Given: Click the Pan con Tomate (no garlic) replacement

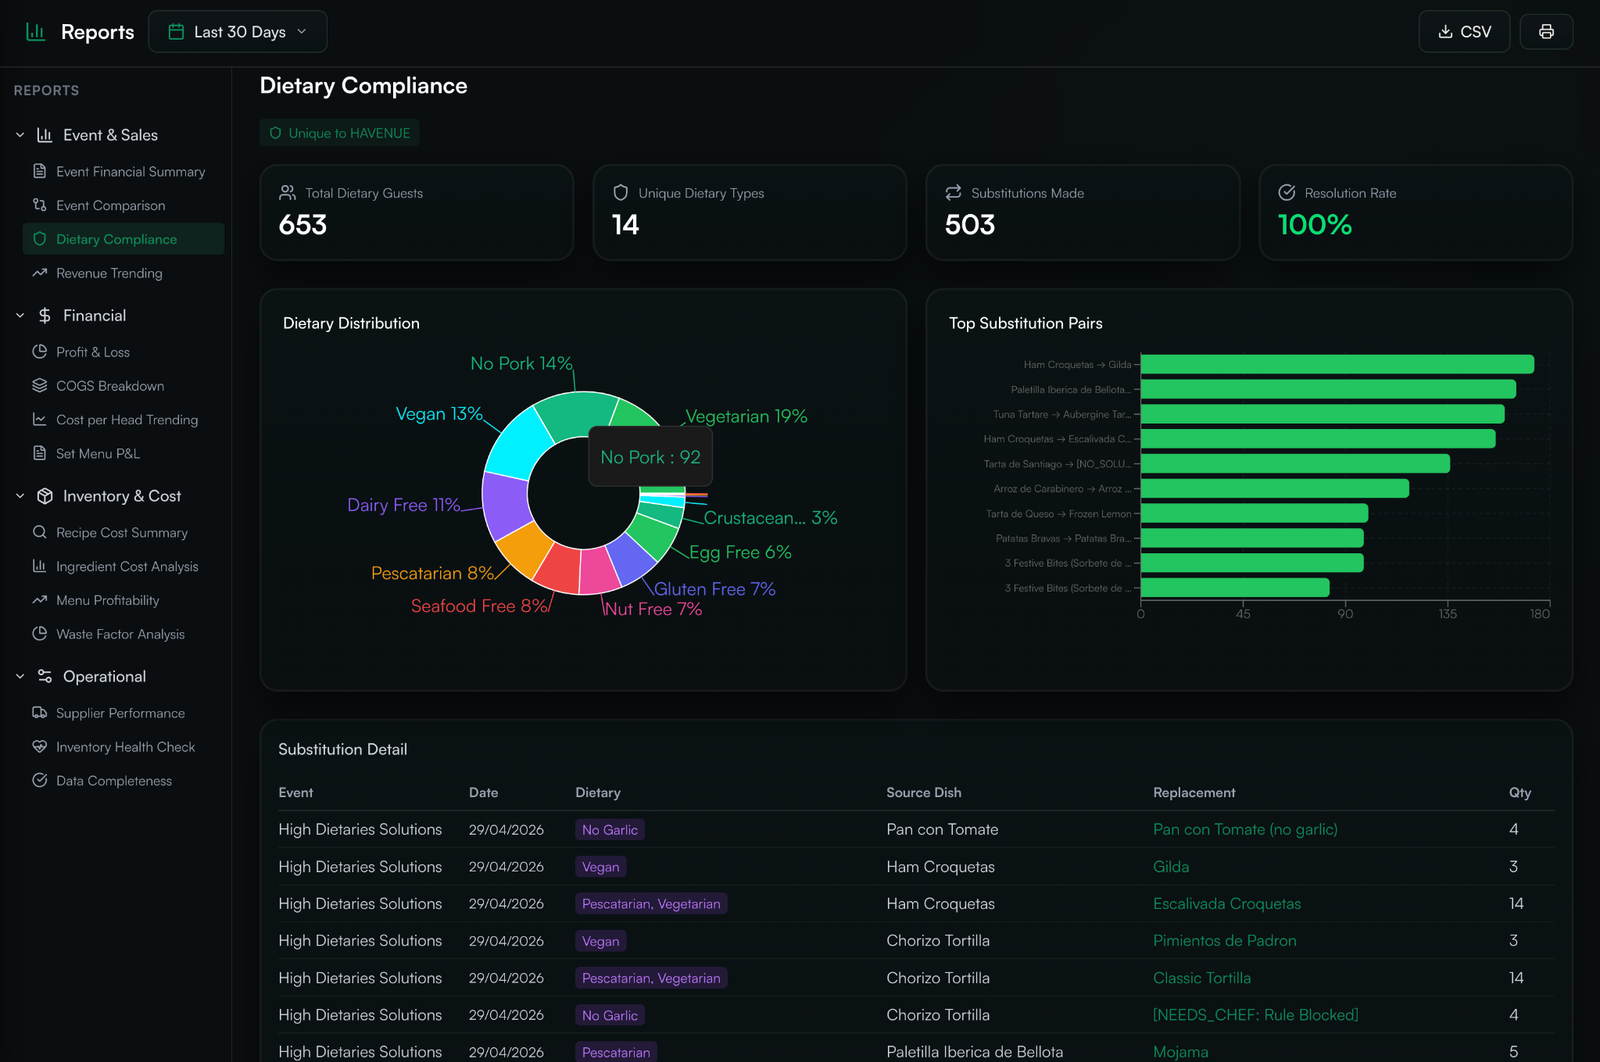Looking at the screenshot, I should point(1245,830).
